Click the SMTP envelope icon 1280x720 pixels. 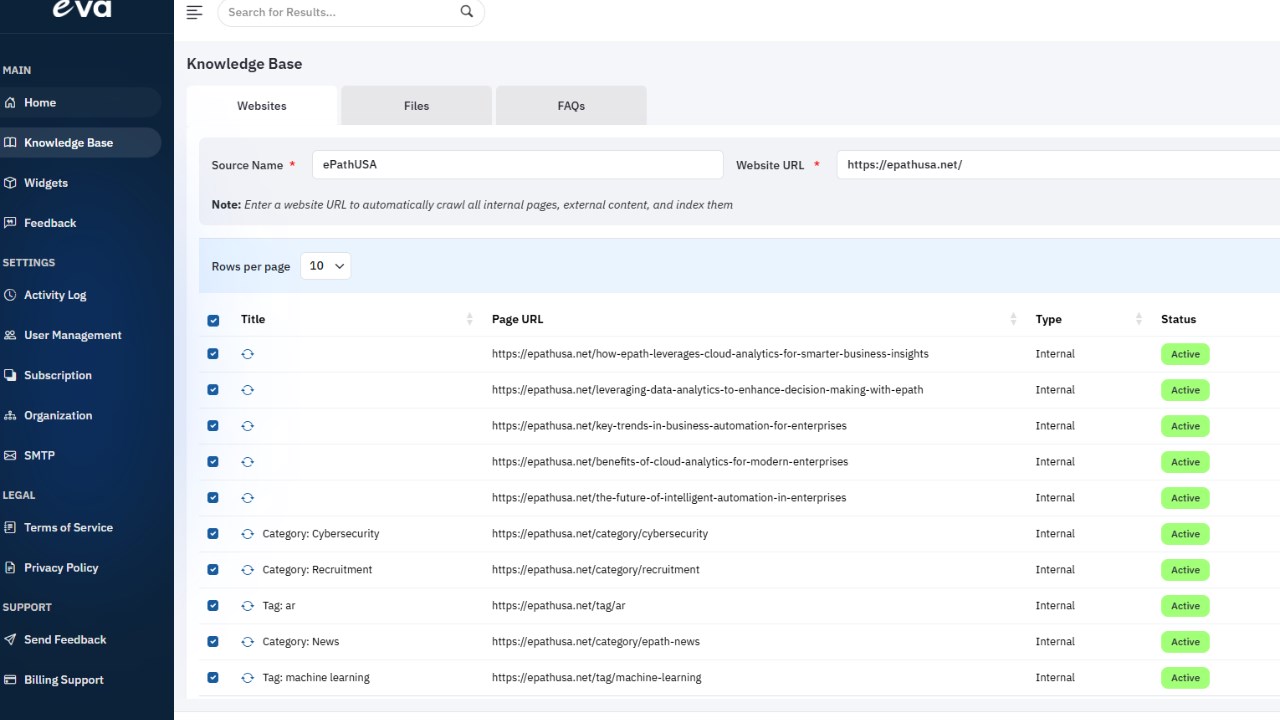pyautogui.click(x=10, y=455)
